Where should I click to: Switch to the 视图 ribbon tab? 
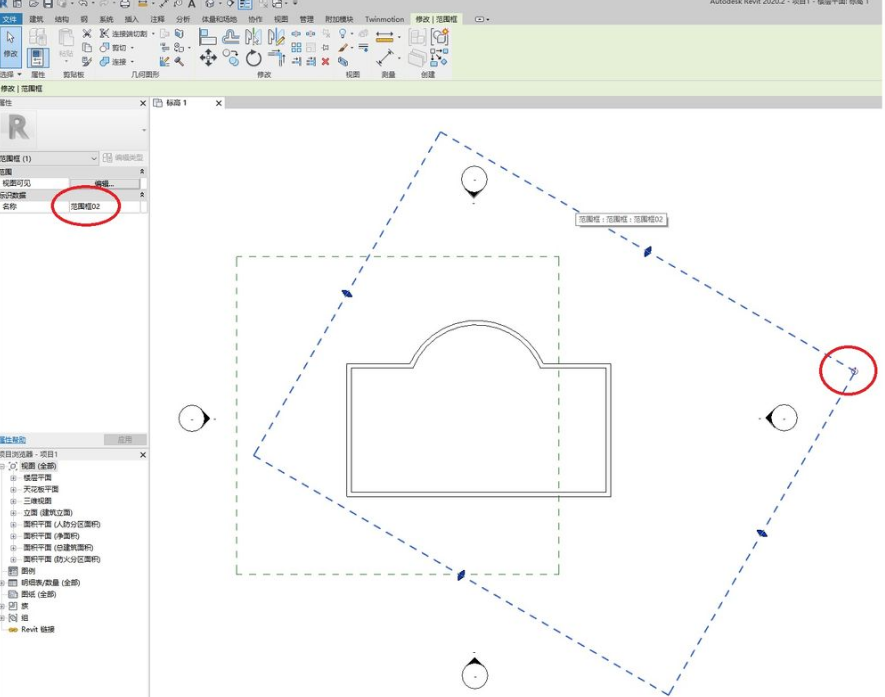pyautogui.click(x=281, y=19)
